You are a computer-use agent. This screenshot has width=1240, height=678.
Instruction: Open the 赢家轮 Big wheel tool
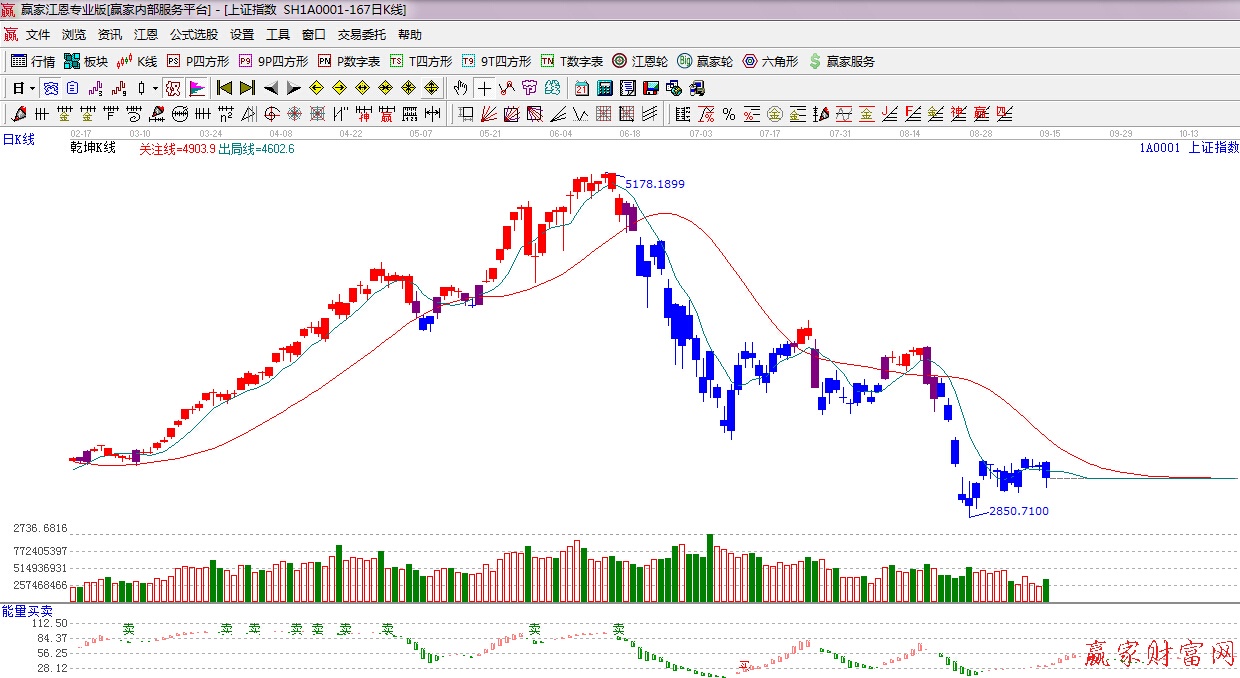tap(705, 61)
